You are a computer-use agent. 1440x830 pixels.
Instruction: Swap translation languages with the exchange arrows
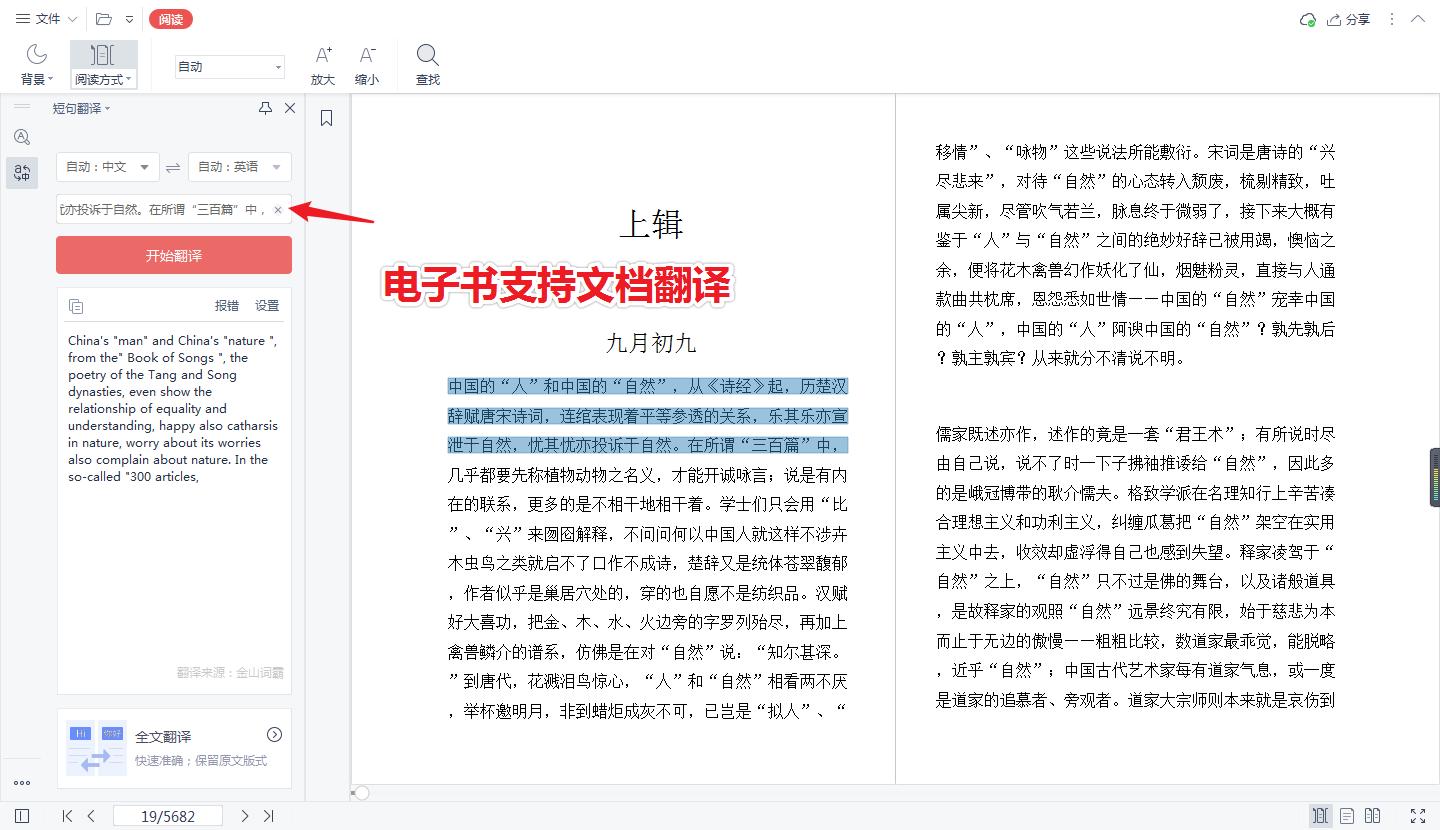tap(173, 167)
